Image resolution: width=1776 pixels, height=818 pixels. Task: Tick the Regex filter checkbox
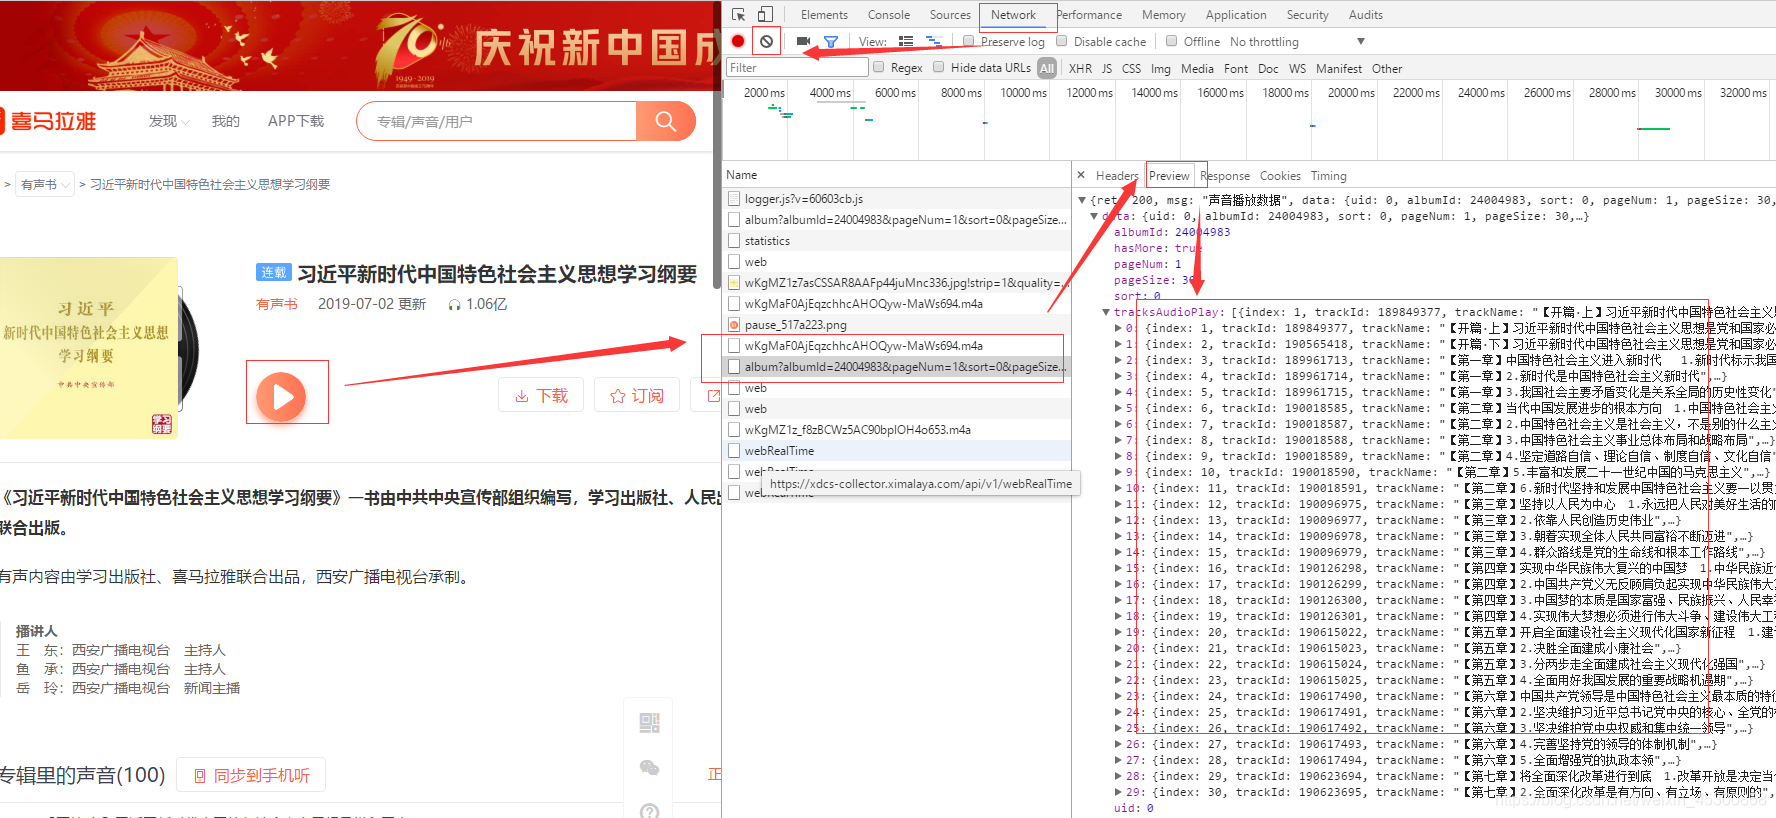[878, 67]
